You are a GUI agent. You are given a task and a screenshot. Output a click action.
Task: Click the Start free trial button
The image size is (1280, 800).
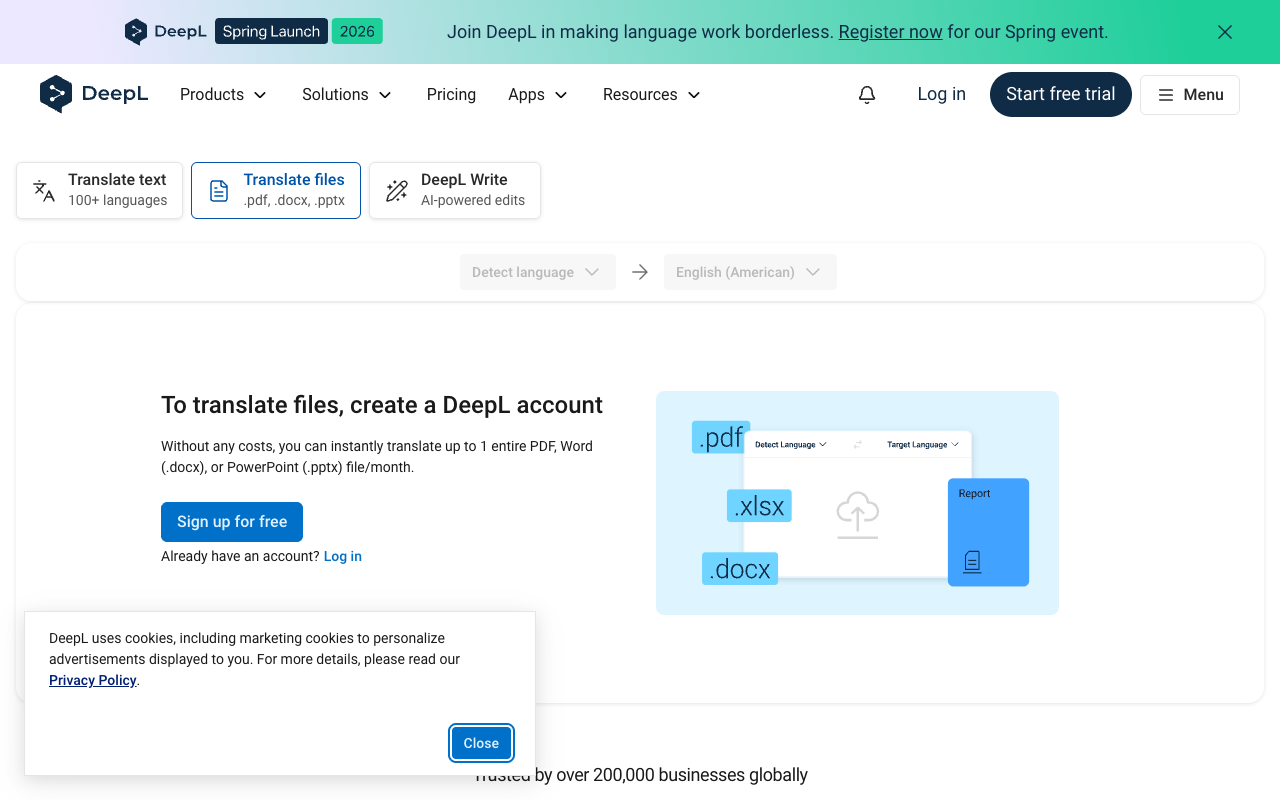coord(1060,94)
